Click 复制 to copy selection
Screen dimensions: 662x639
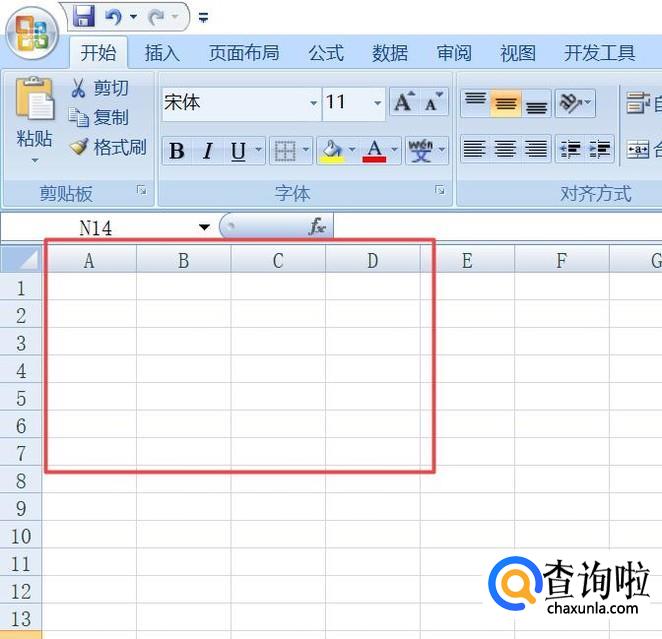coord(98,117)
